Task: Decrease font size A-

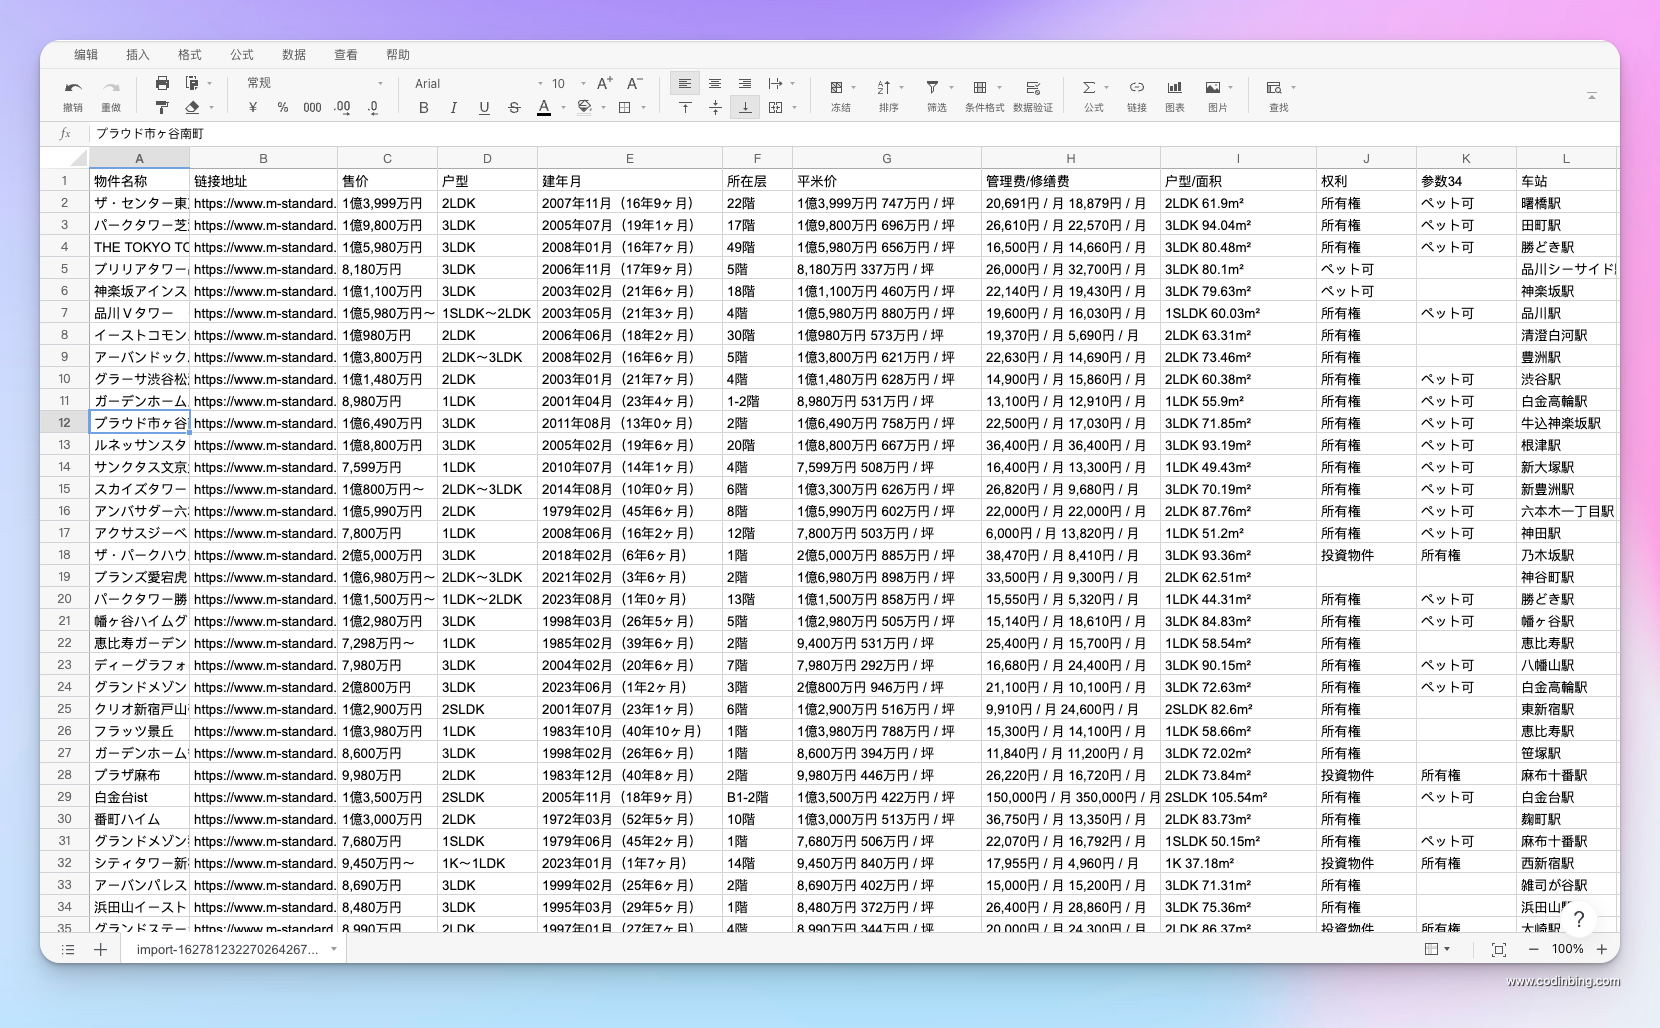Action: coord(635,83)
